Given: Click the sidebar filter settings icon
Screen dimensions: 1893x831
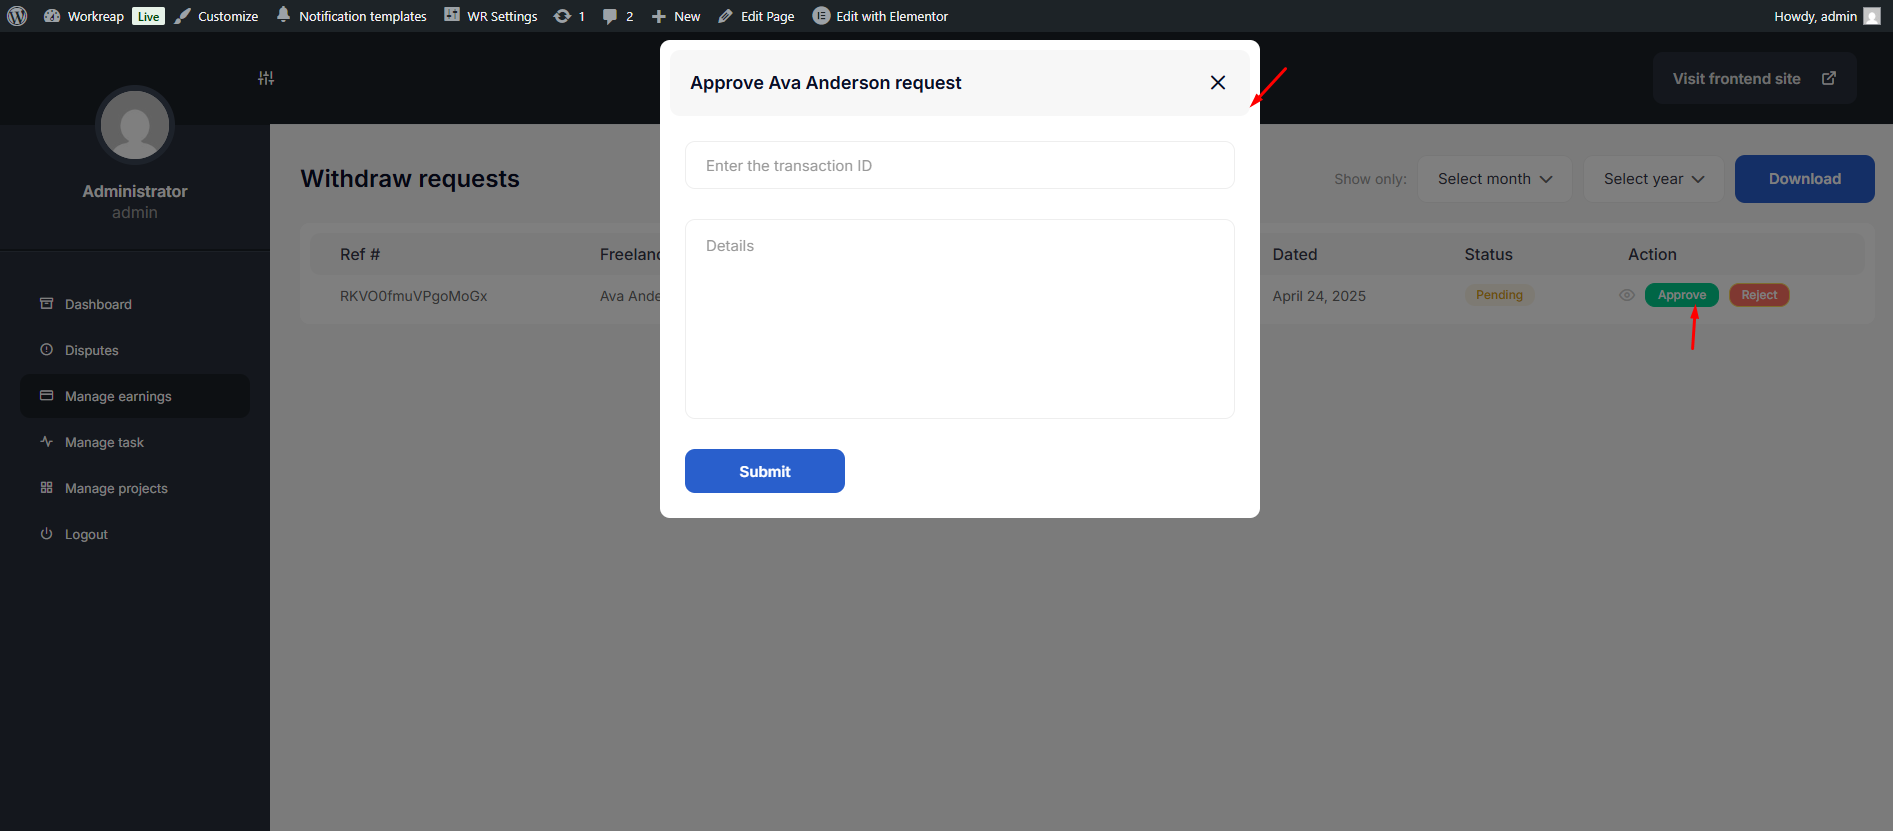Looking at the screenshot, I should tap(266, 78).
